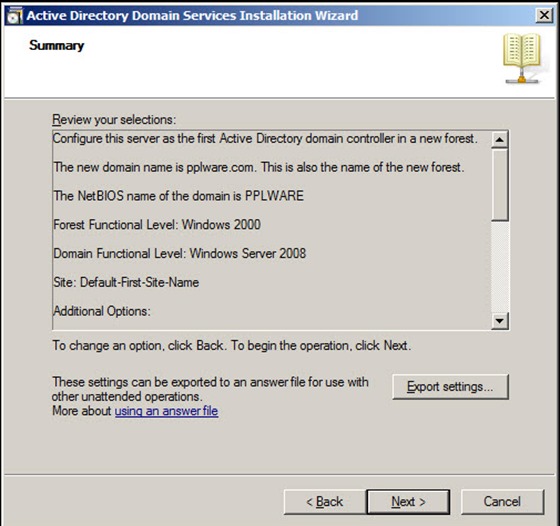Click the open book directory icon
The image size is (560, 526).
[522, 58]
